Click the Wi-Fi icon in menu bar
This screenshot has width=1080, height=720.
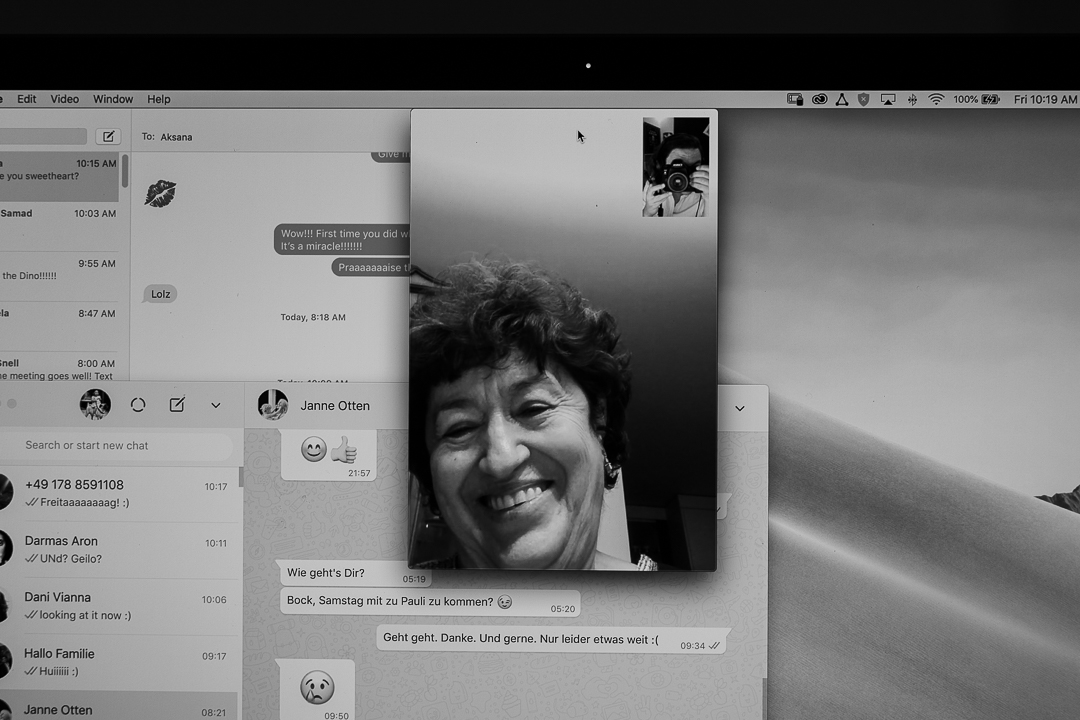936,99
